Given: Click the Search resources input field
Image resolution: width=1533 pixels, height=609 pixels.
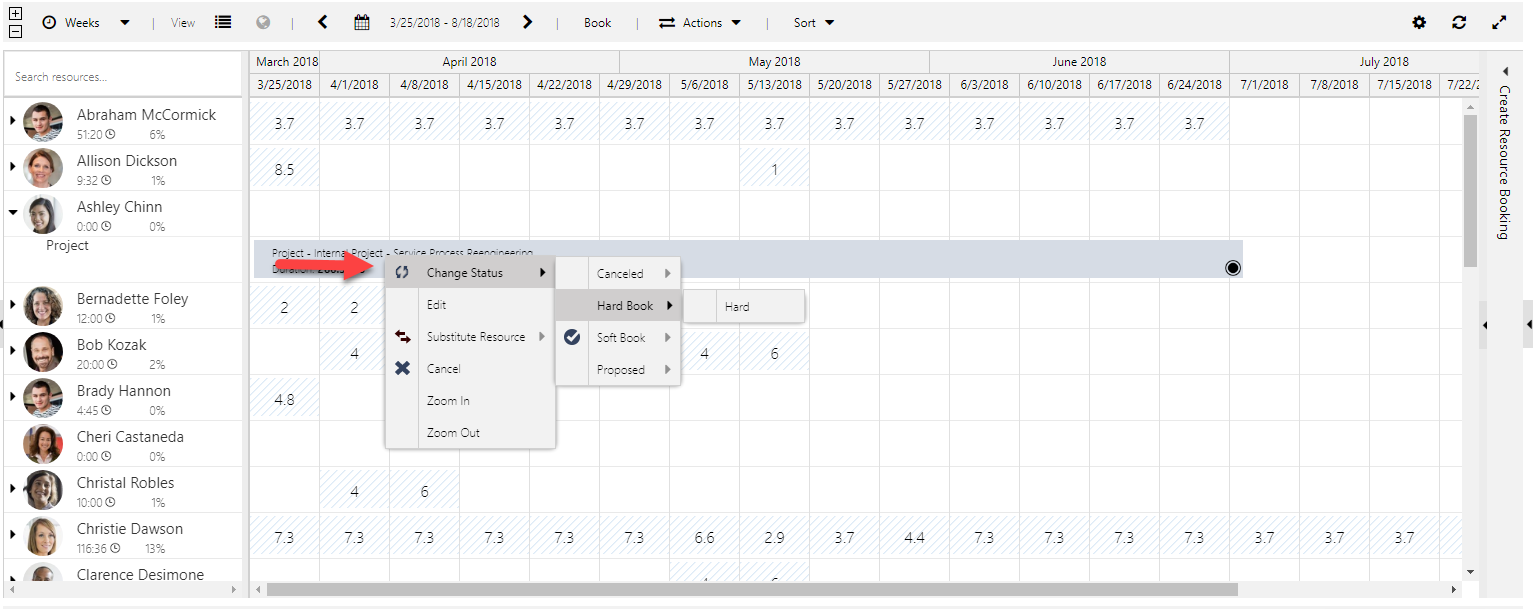Looking at the screenshot, I should [x=122, y=77].
